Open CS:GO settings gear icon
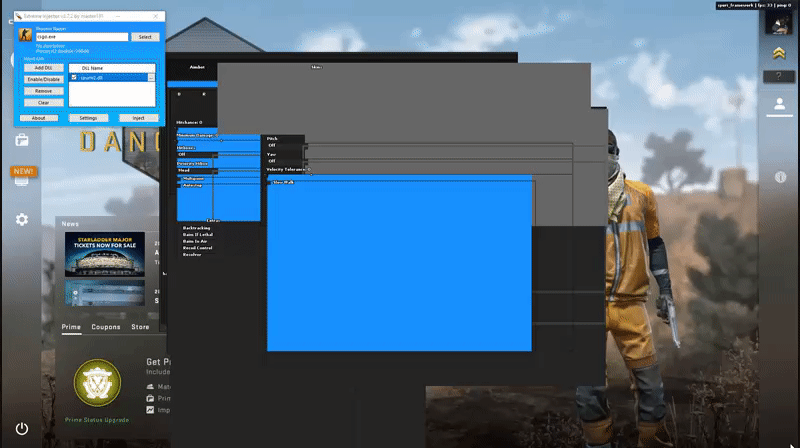 22,219
